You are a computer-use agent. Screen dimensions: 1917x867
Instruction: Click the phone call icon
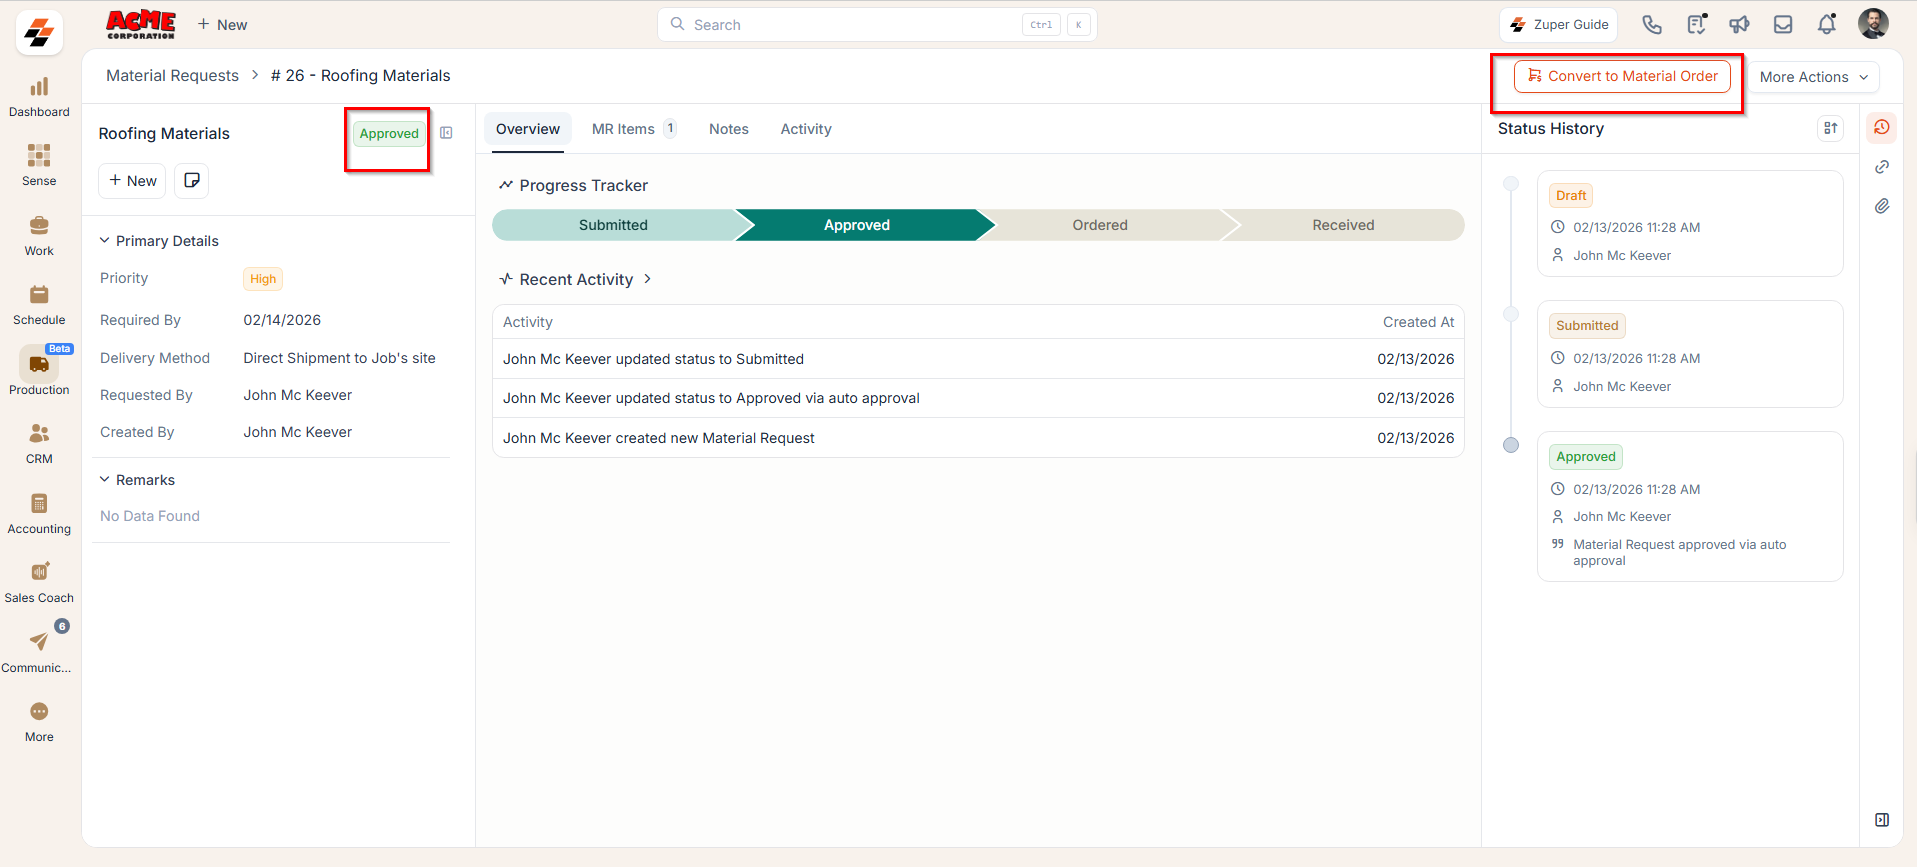point(1652,25)
